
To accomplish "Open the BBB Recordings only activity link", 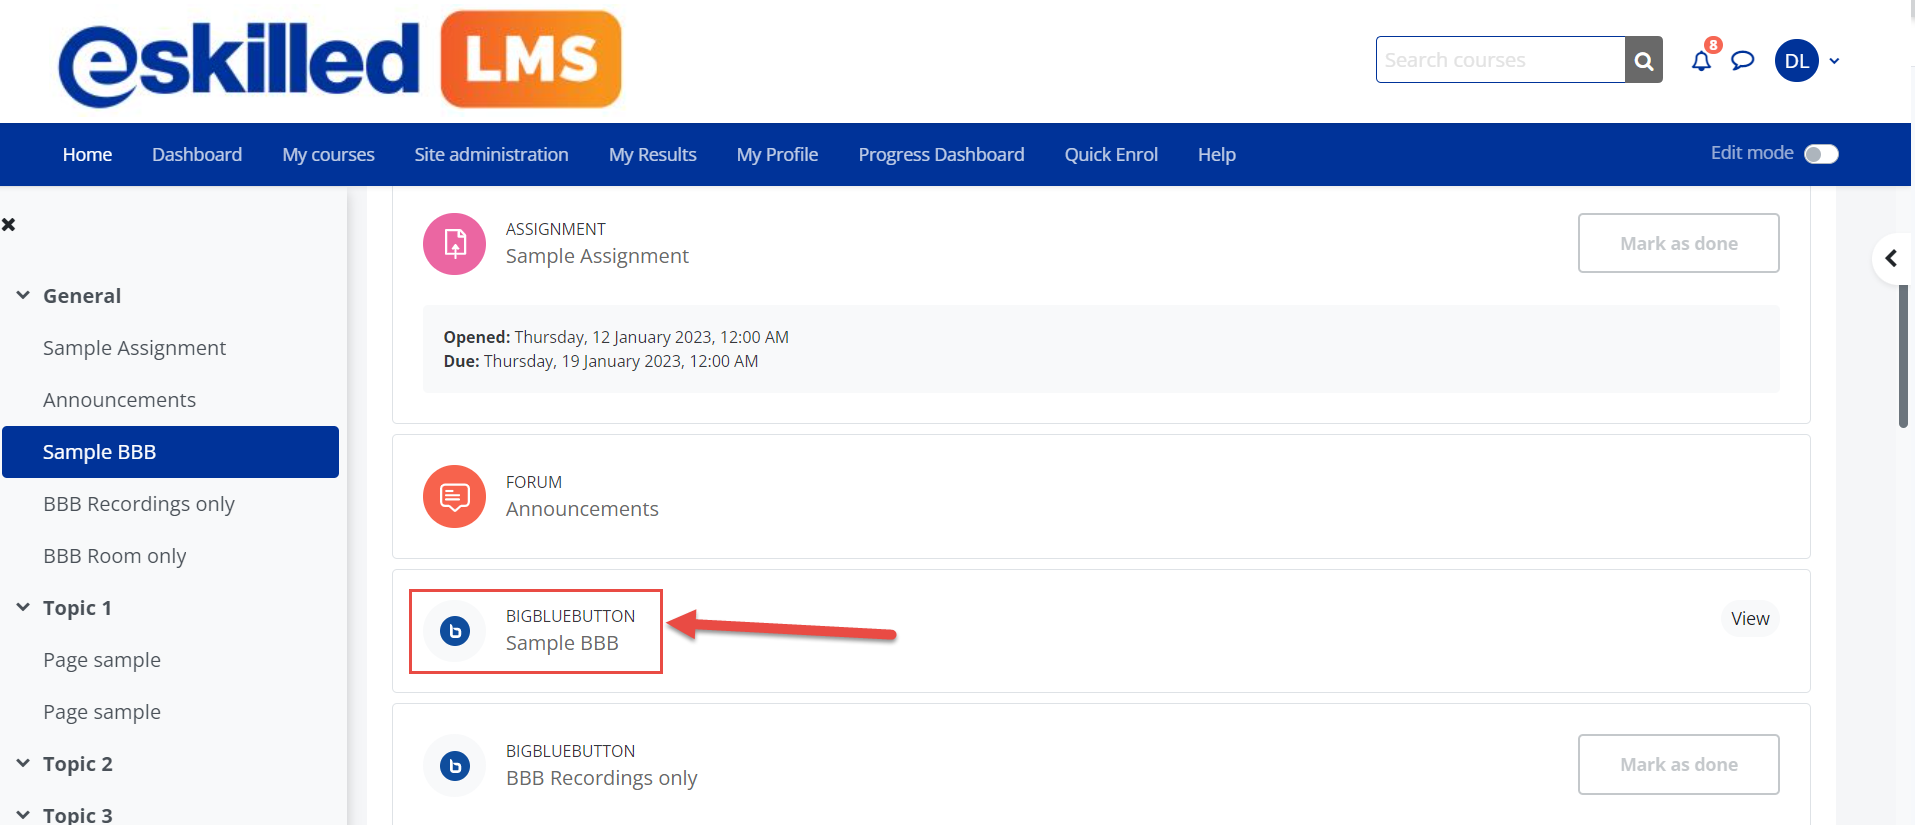I will pyautogui.click(x=601, y=778).
